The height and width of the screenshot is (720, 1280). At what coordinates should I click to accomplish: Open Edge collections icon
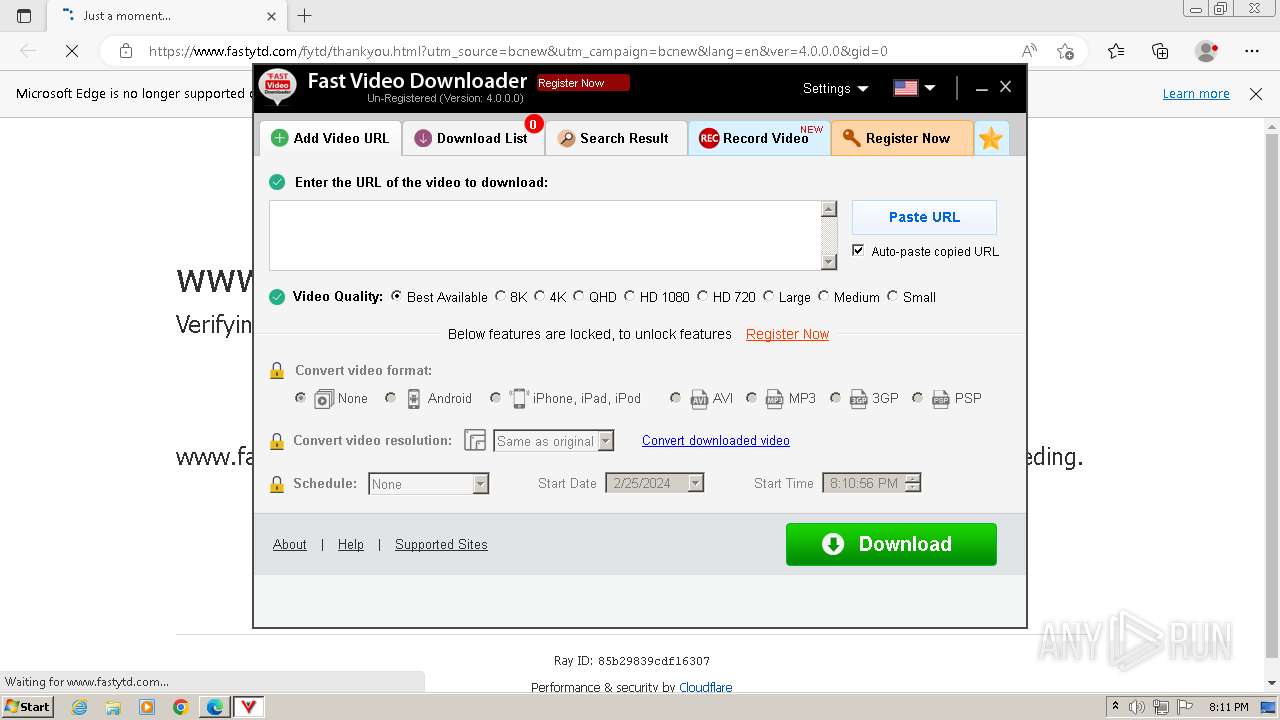click(1160, 51)
